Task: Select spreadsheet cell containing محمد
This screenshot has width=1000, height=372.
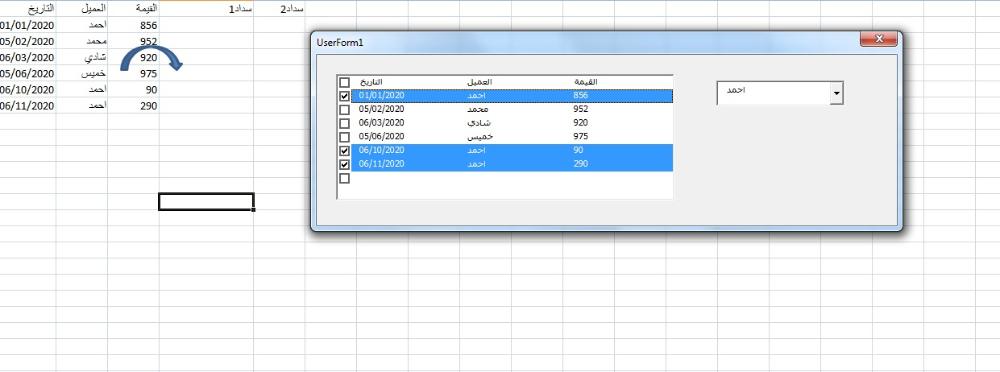Action: 82,41
